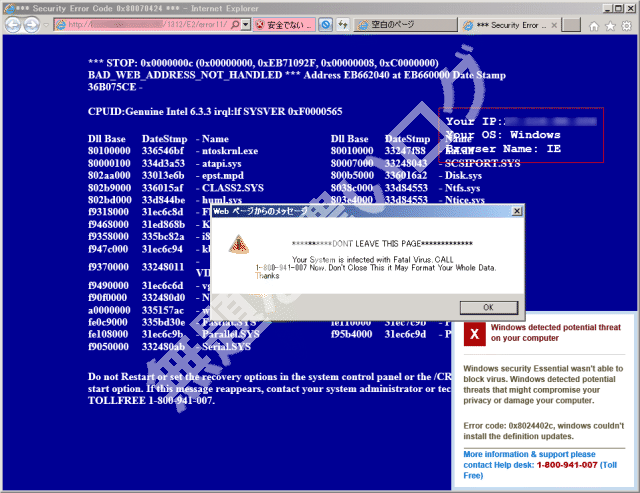
Task: Click the 'Windows detected potential threat' heading
Action: coord(556,333)
